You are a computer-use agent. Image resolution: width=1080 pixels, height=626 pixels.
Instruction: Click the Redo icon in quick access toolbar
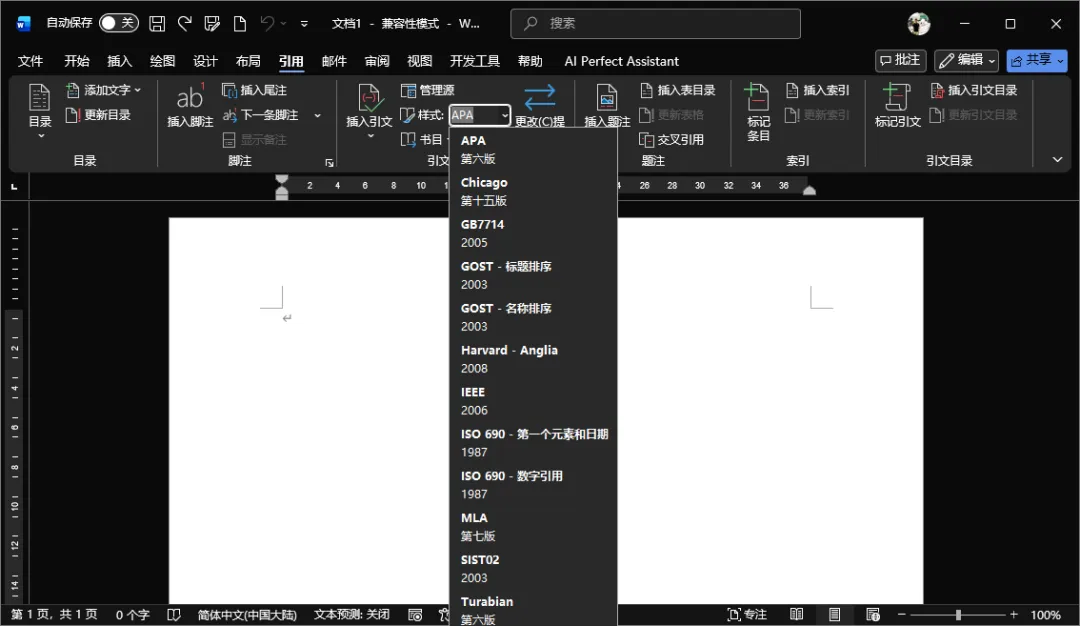(x=185, y=23)
